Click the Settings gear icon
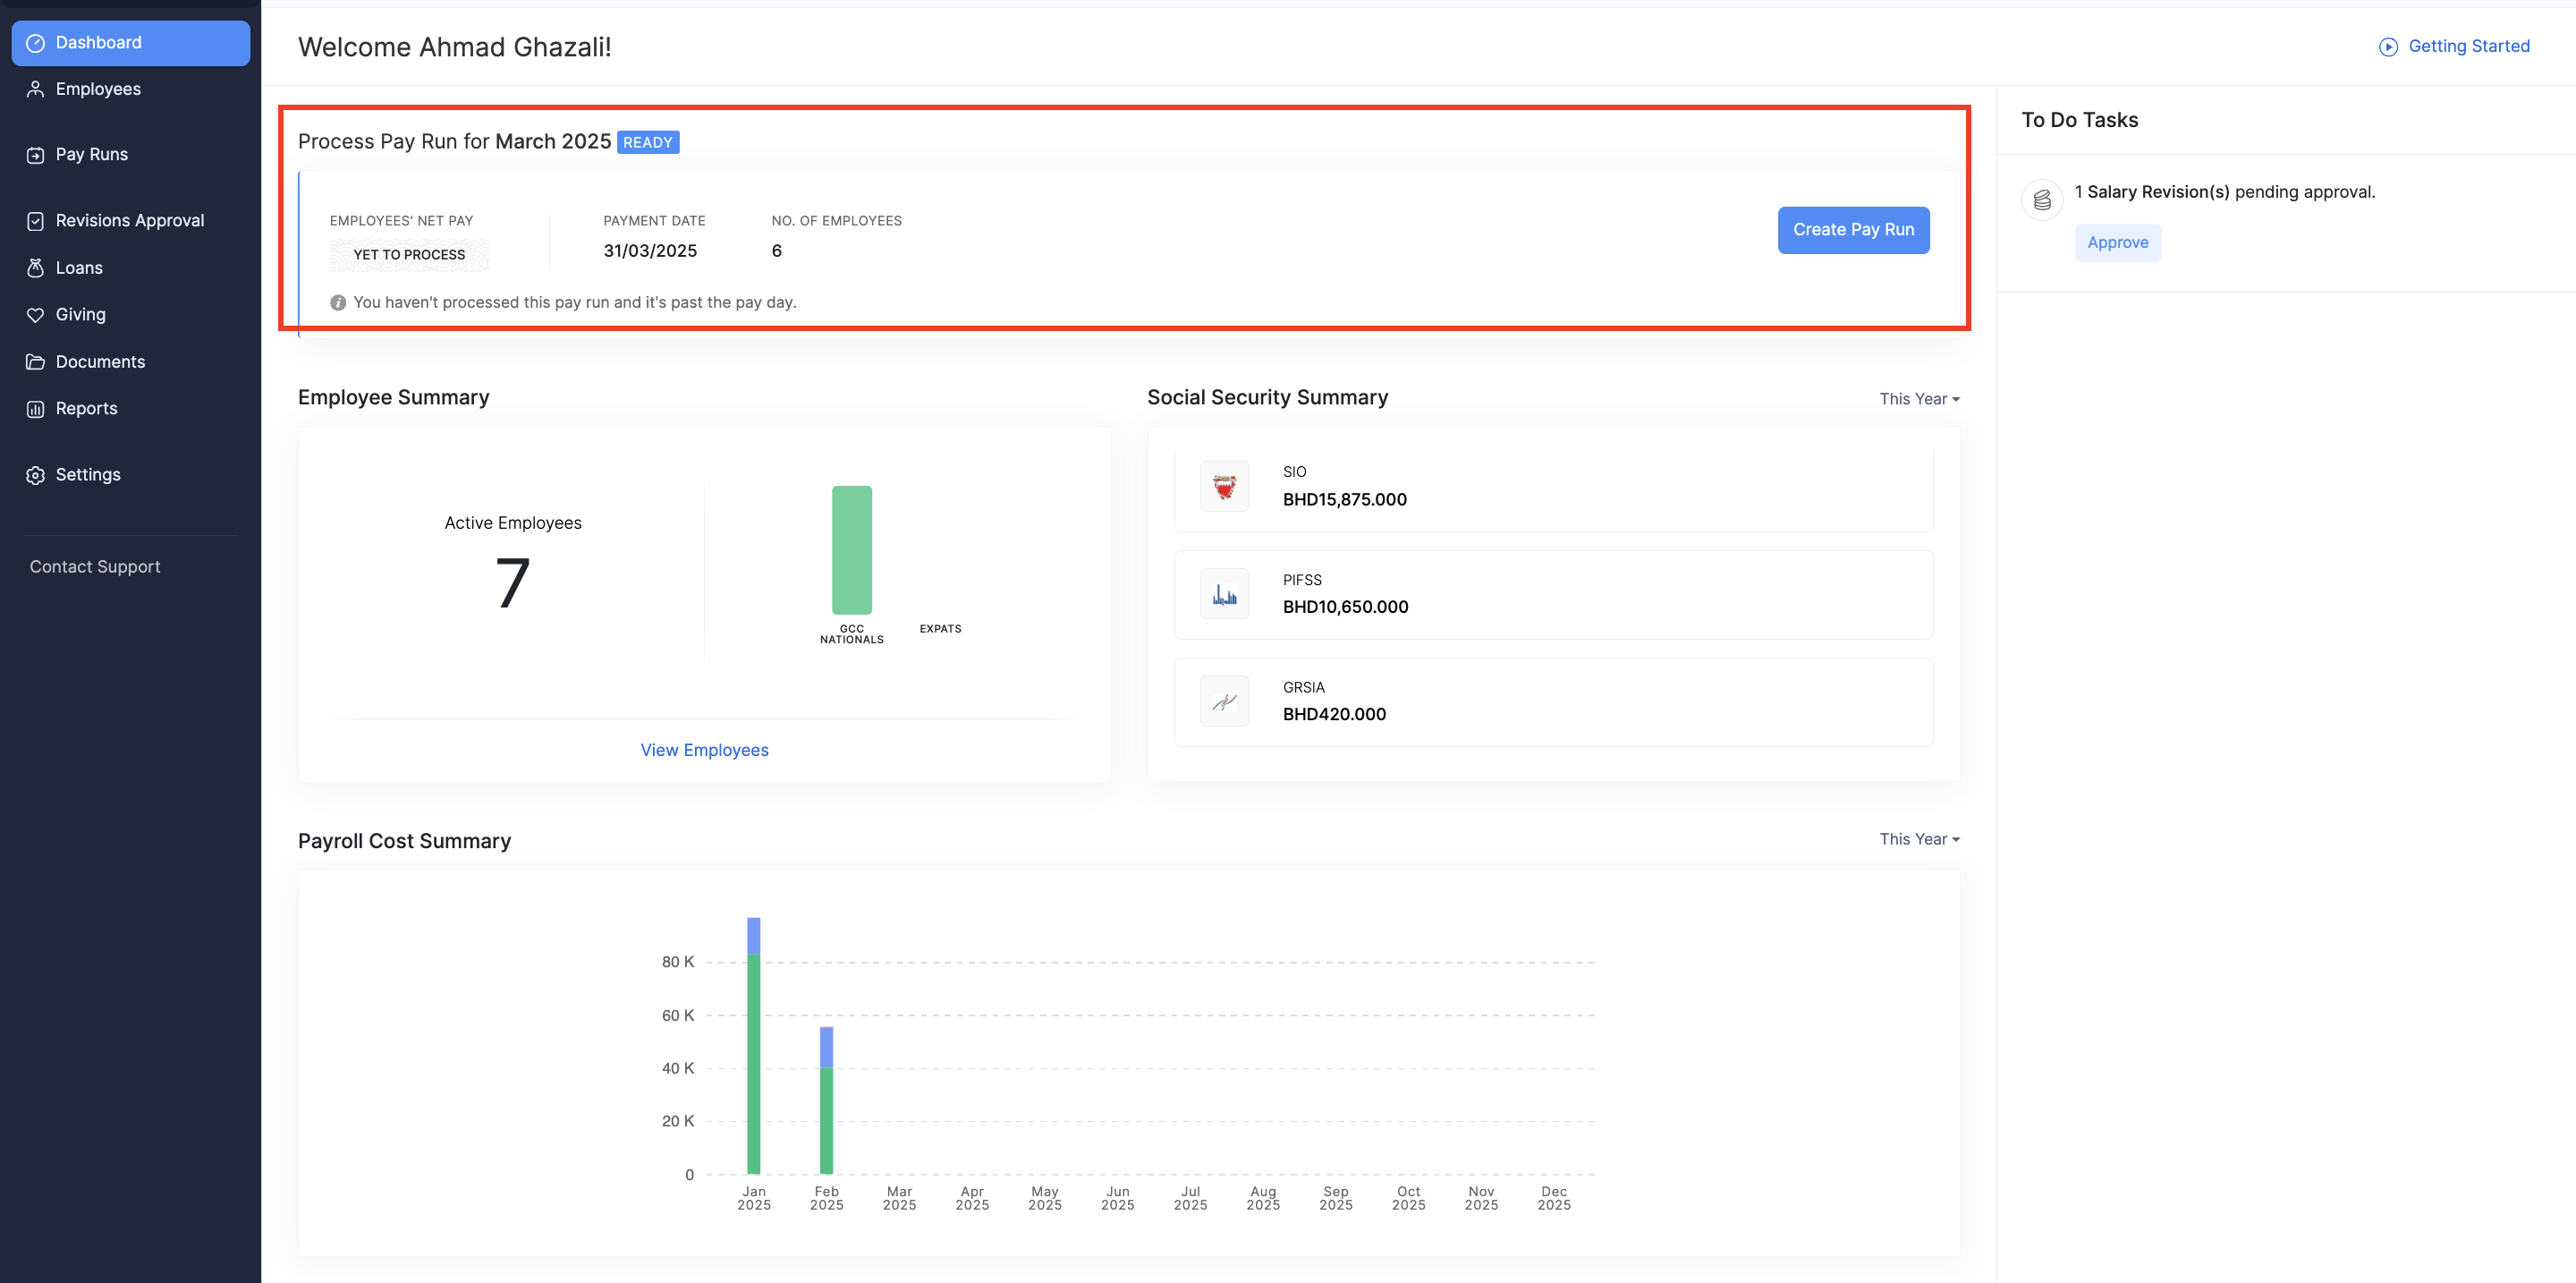The height and width of the screenshot is (1283, 2576). (36, 475)
